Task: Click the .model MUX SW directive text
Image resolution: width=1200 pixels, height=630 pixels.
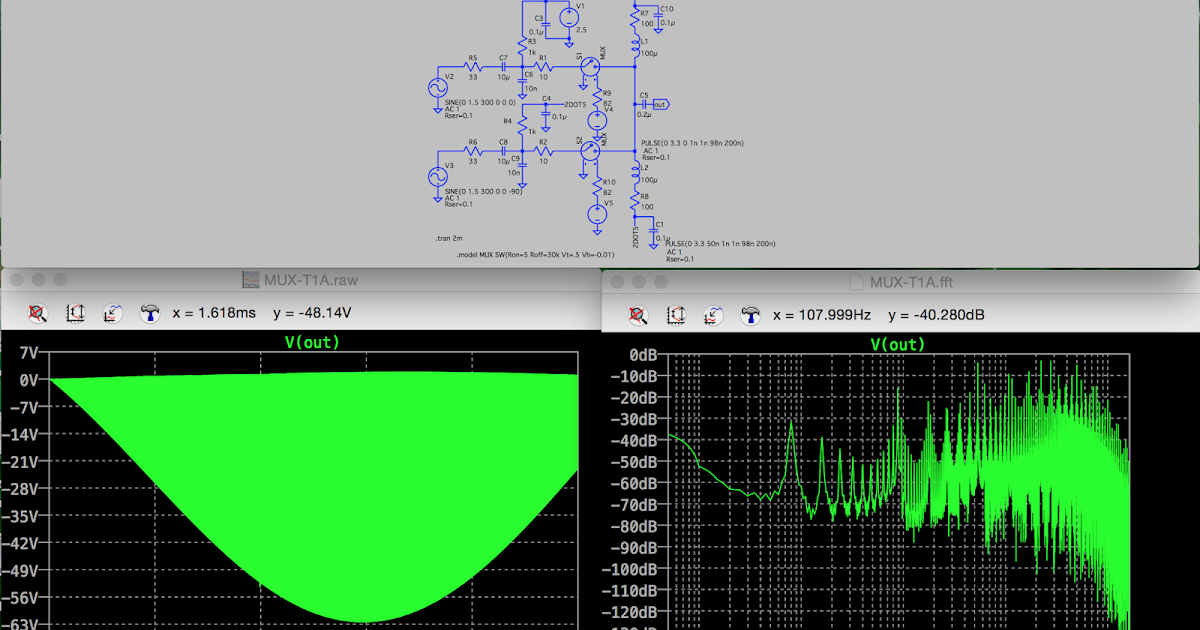Action: click(535, 255)
